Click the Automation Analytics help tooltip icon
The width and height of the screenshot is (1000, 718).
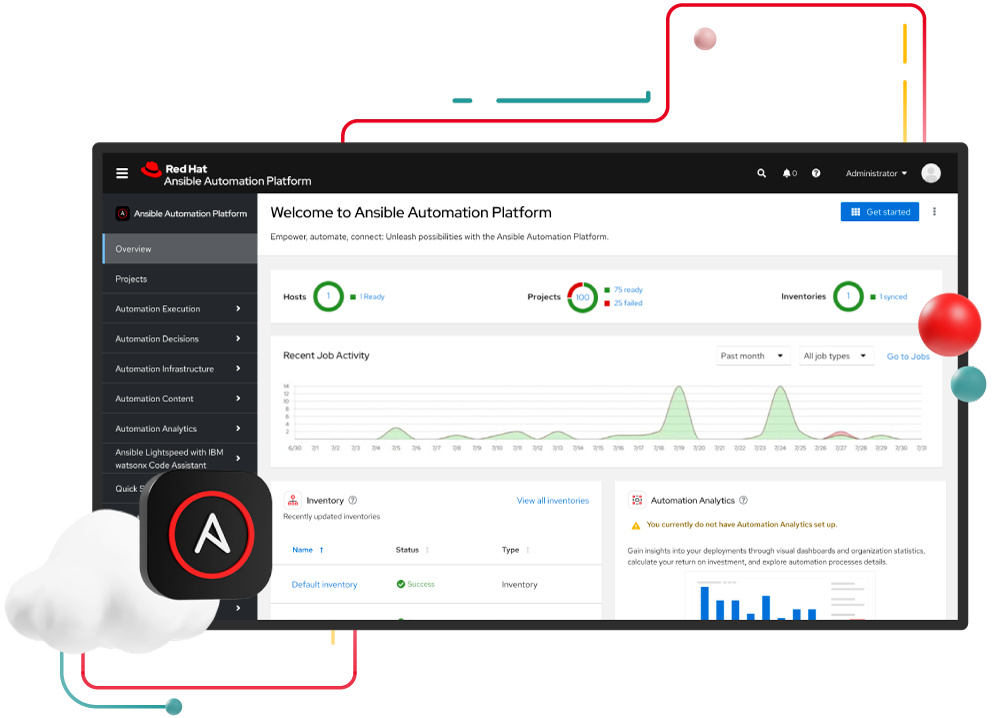pyautogui.click(x=743, y=500)
